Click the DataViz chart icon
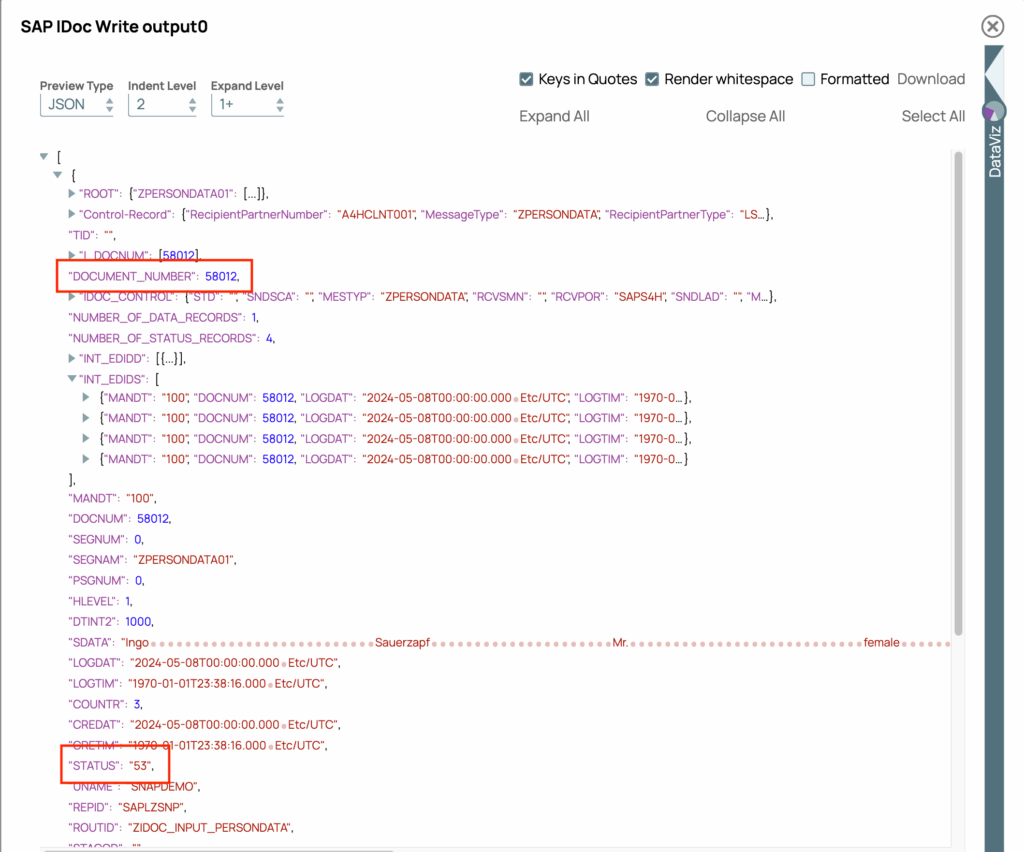The width and height of the screenshot is (1024, 852). pos(993,111)
